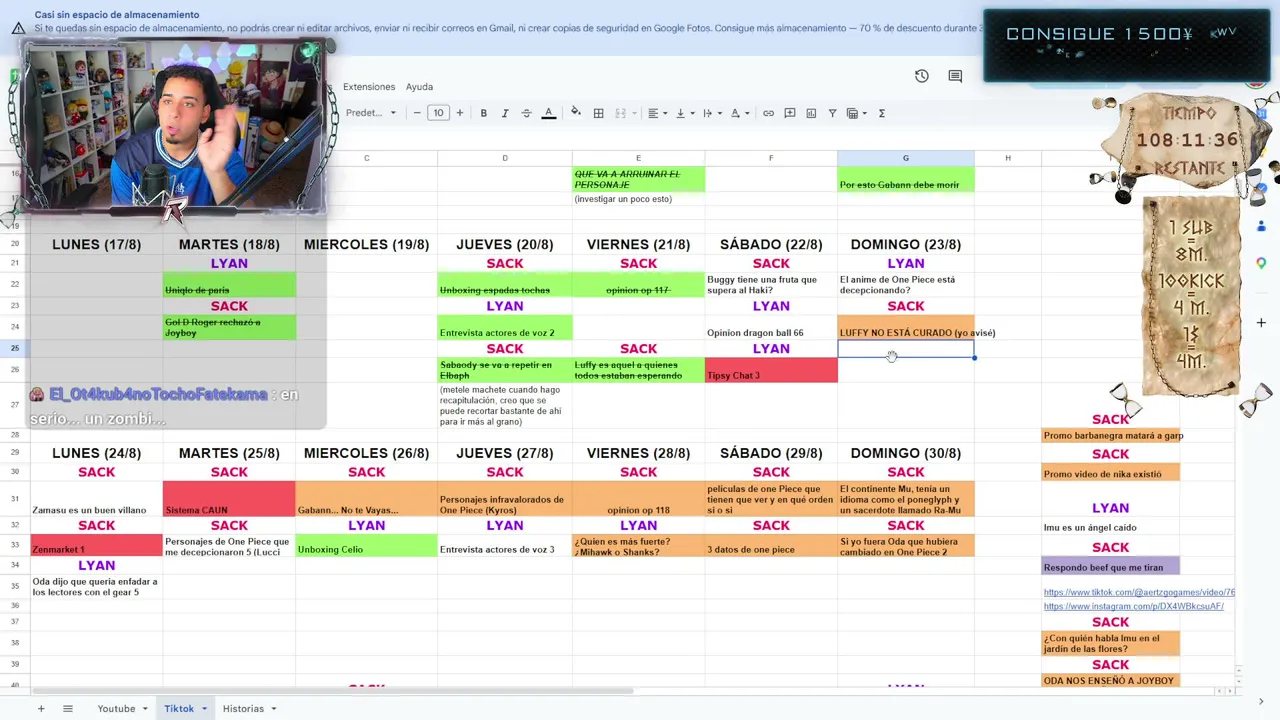Open Google Maps in the side panel
Image resolution: width=1280 pixels, height=720 pixels.
pos(1261,262)
